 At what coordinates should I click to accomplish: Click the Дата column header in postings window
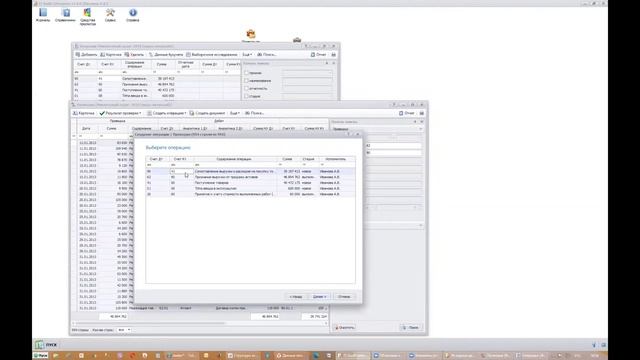(x=86, y=129)
